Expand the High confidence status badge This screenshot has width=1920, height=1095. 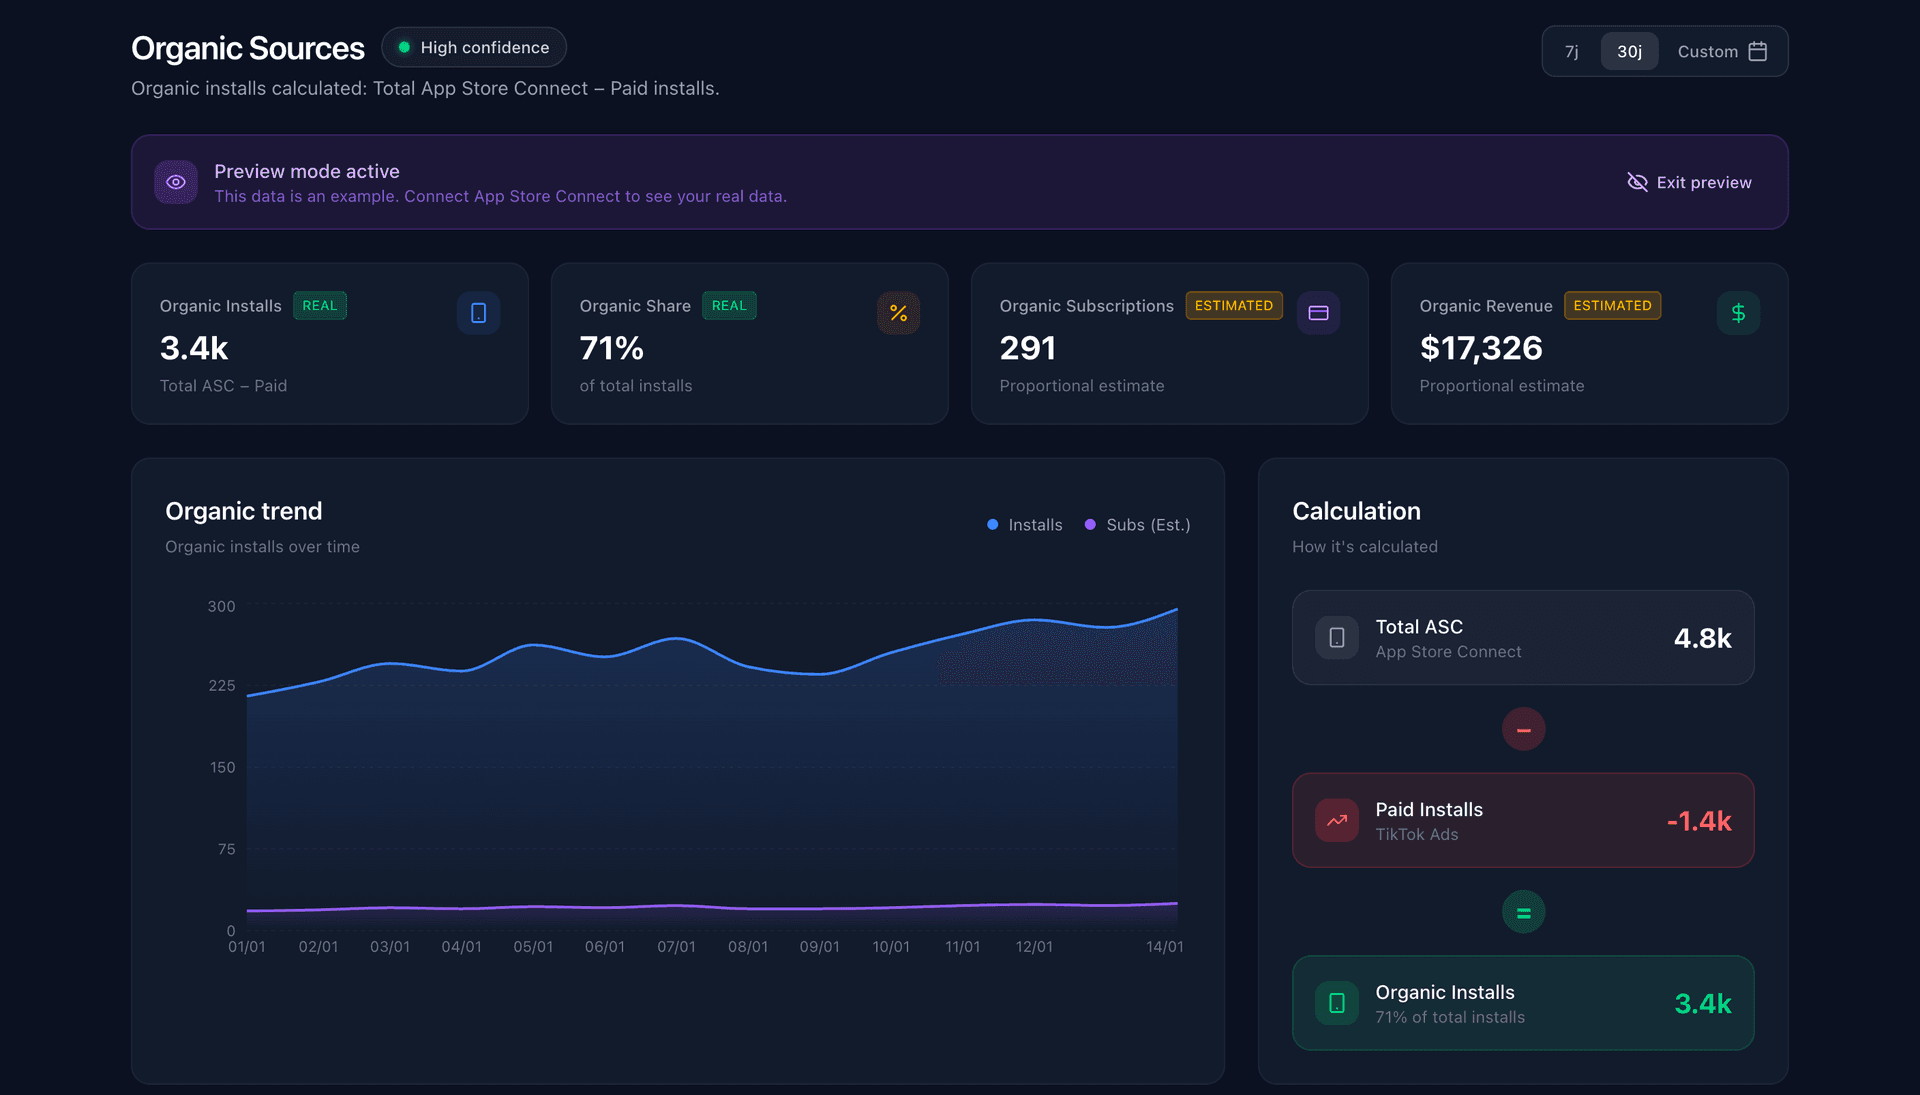pyautogui.click(x=473, y=47)
